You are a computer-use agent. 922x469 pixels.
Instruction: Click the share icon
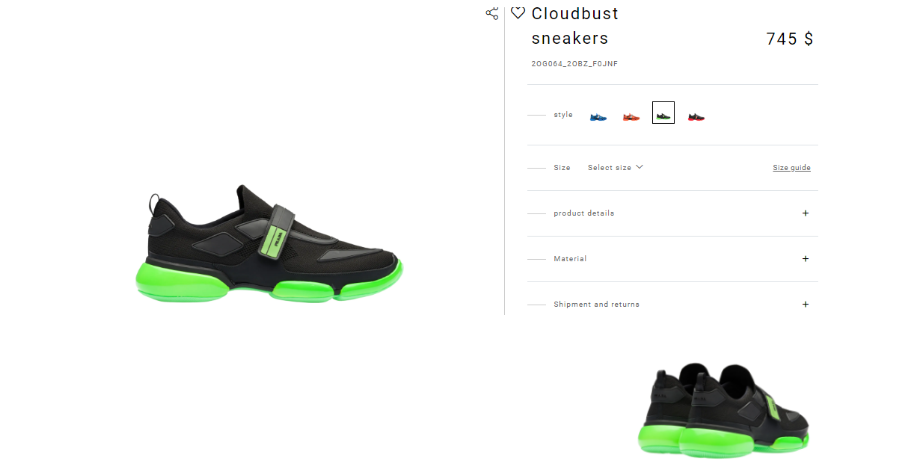click(492, 13)
